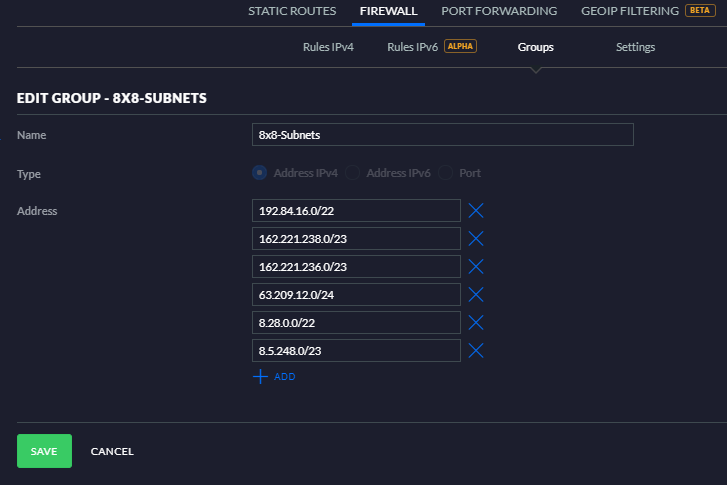Go to Rules IPv4 sub-tab
The width and height of the screenshot is (727, 485).
(x=328, y=47)
